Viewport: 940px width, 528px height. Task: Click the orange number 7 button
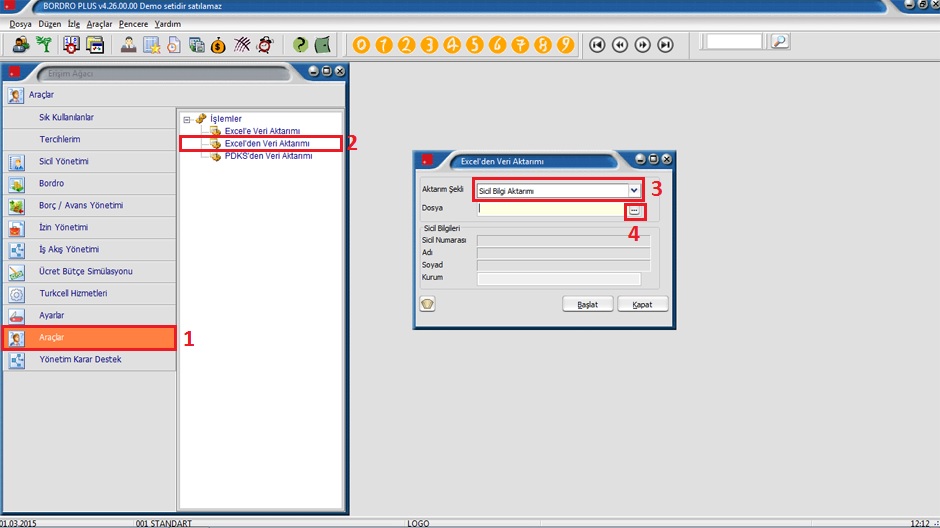pyautogui.click(x=520, y=45)
